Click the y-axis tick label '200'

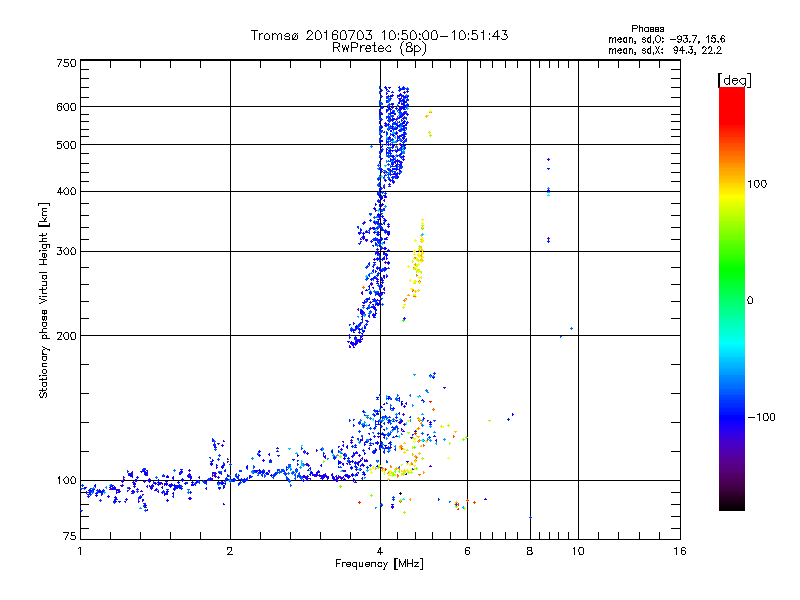tap(67, 336)
